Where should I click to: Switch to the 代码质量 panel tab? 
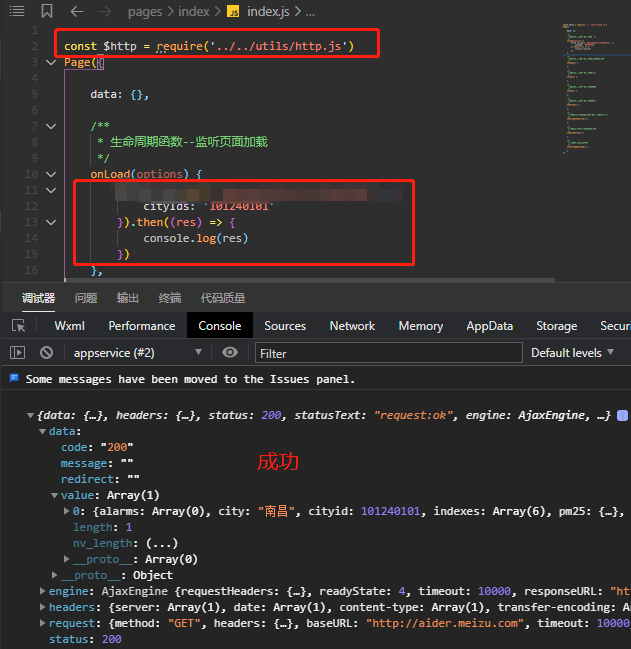pyautogui.click(x=223, y=298)
